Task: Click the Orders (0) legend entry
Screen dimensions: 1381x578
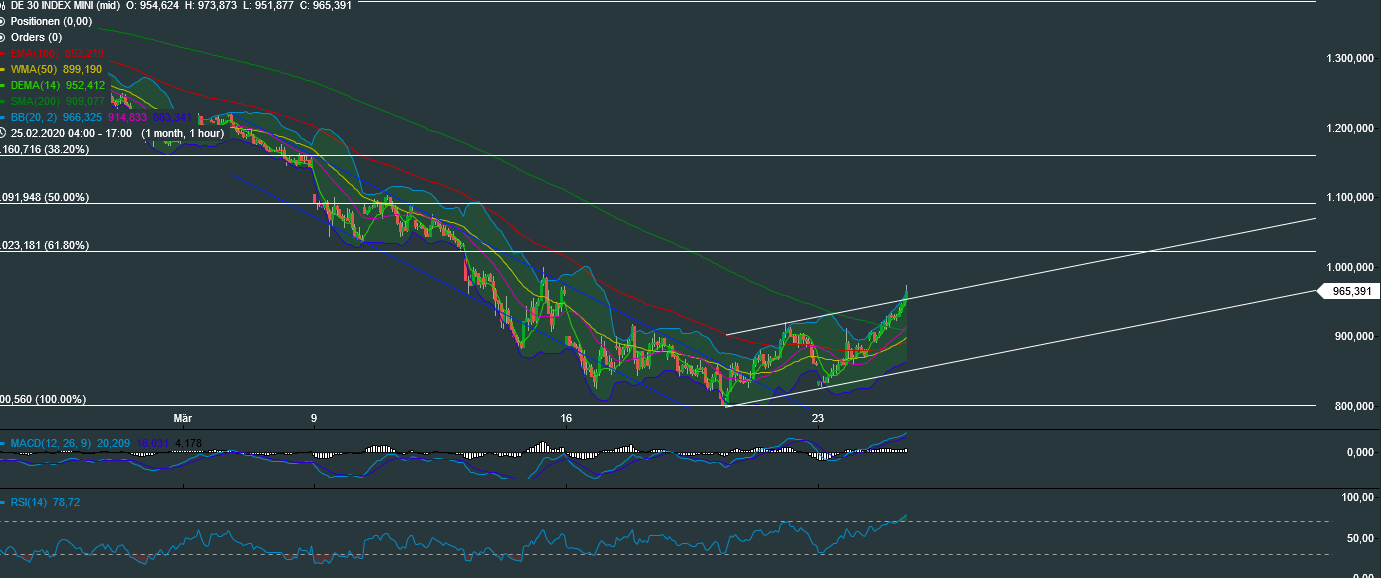Action: coord(36,37)
